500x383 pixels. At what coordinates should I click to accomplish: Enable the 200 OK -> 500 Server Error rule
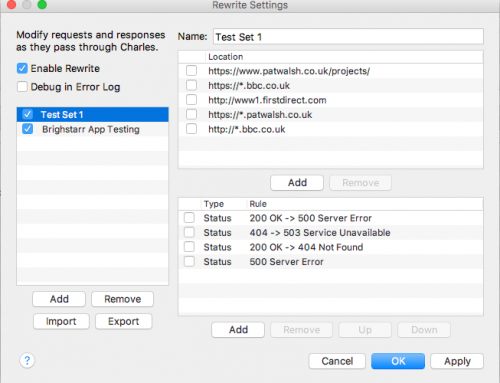pyautogui.click(x=189, y=218)
